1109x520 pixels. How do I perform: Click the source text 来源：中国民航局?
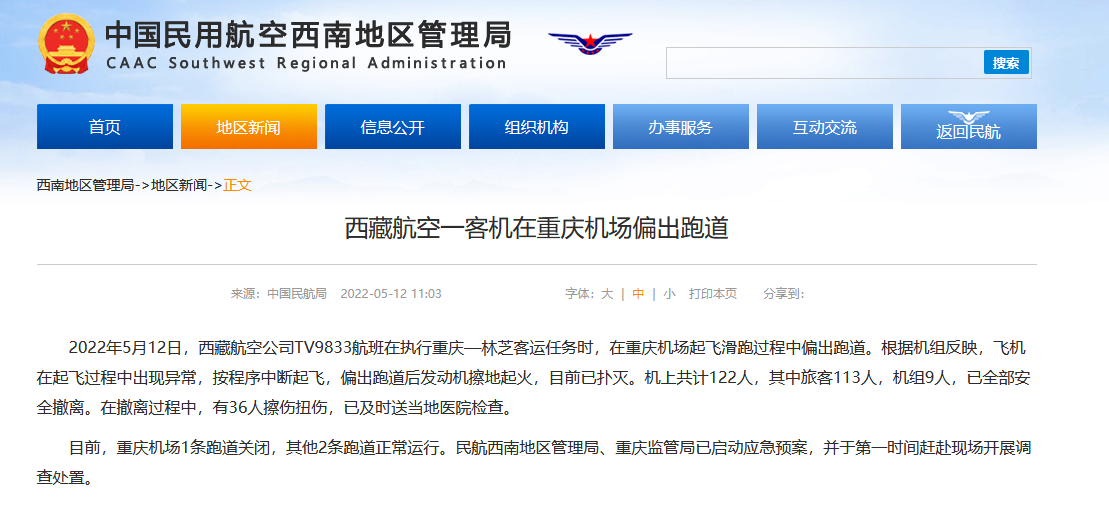[x=279, y=294]
